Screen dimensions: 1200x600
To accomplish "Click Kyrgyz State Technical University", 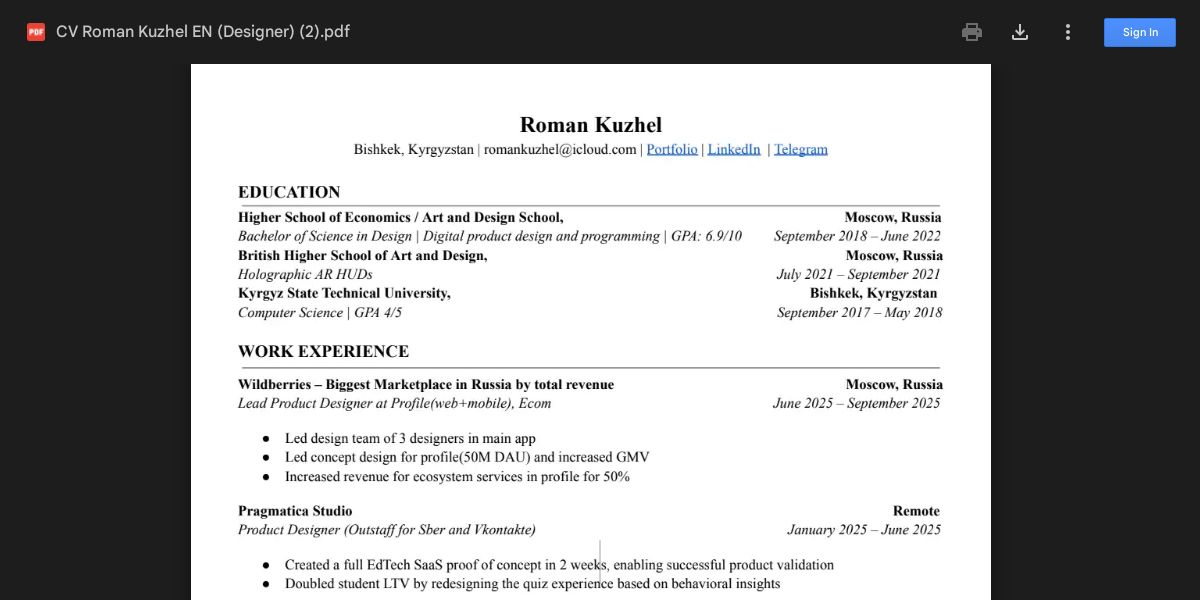I will click(x=344, y=293).
